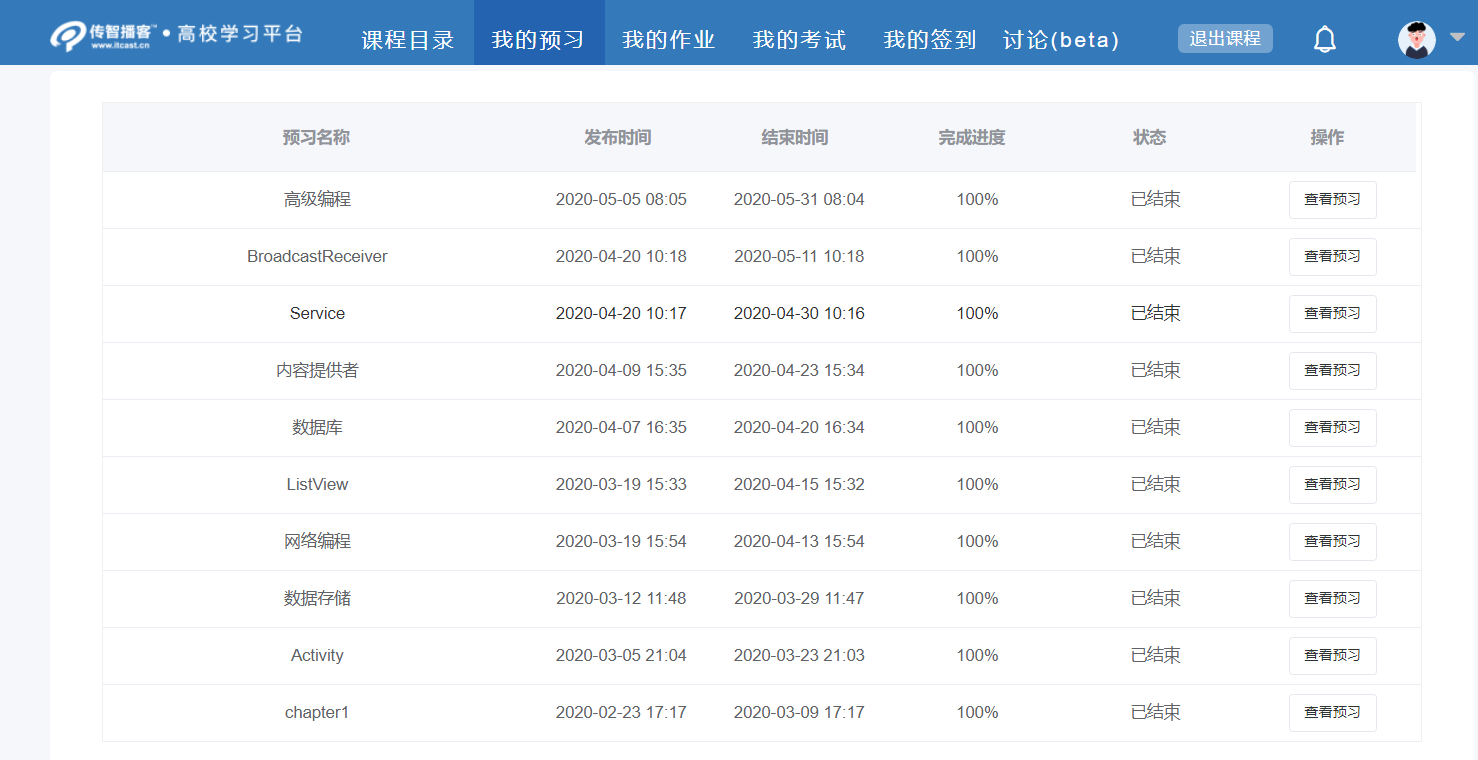The image size is (1478, 760).
Task: Open the 我的签到 section
Action: (x=928, y=38)
